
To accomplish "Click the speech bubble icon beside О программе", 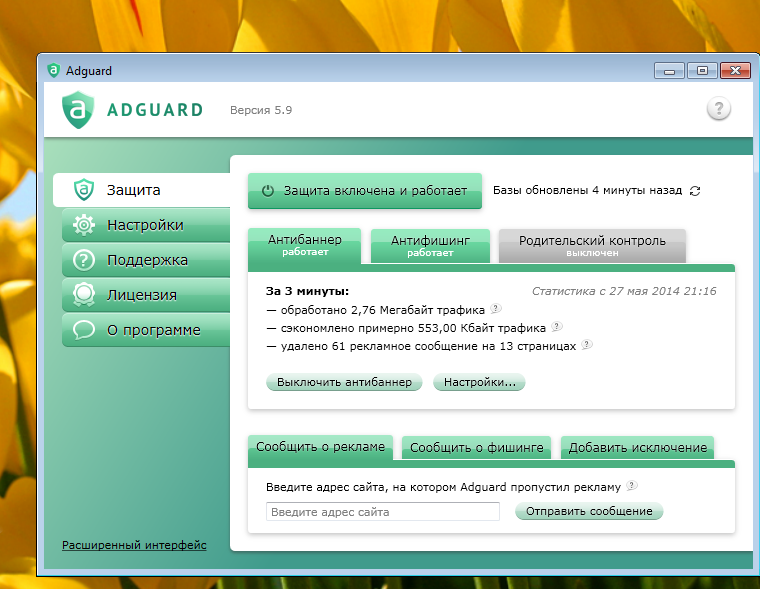I will [x=84, y=330].
